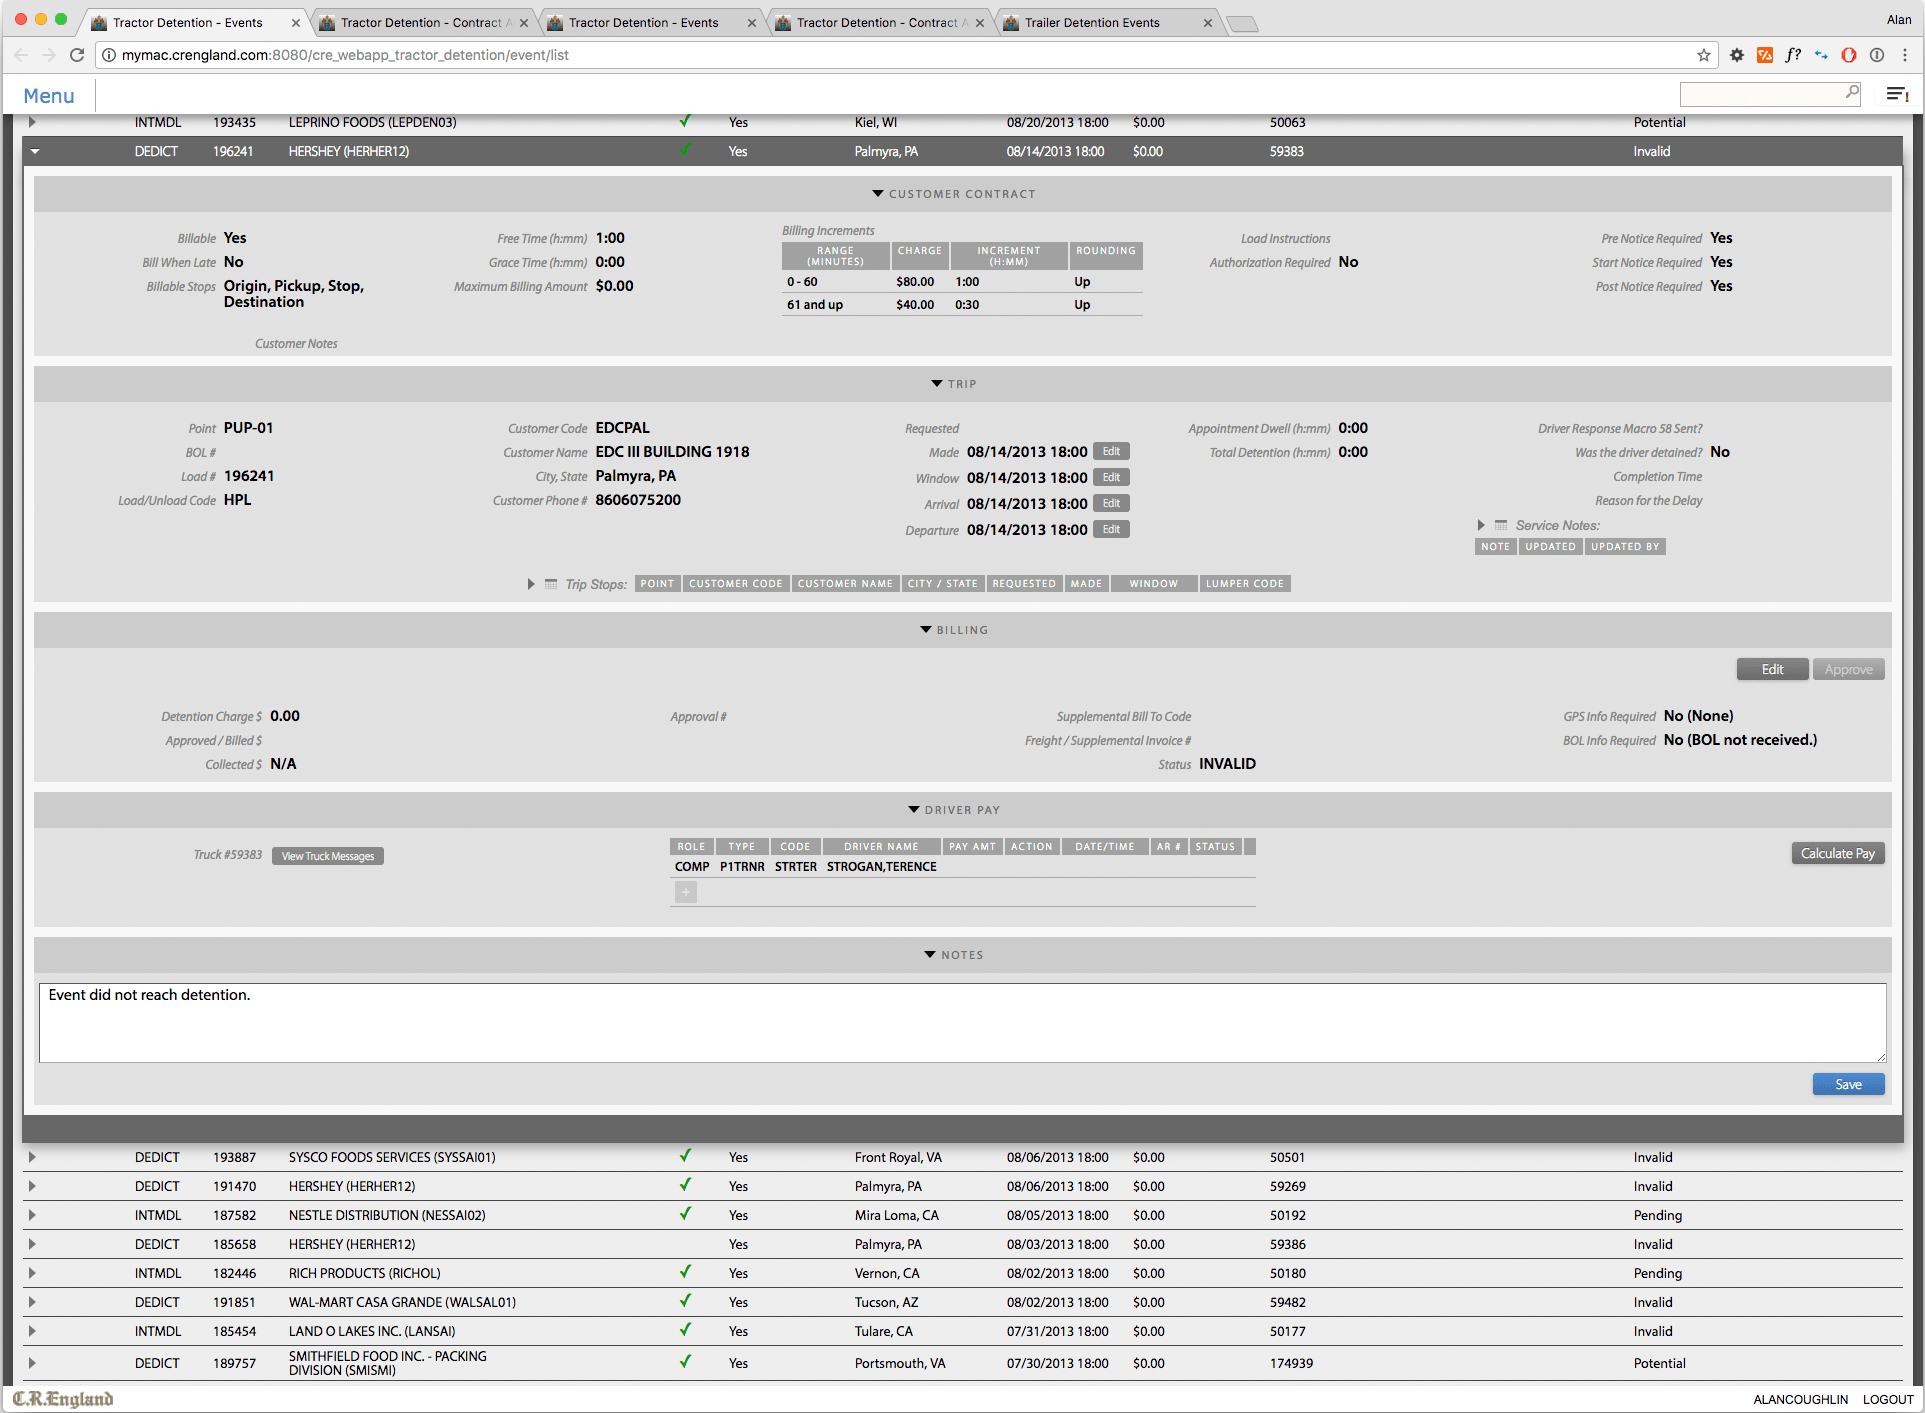Click the search input field
The image size is (1925, 1413).
(1763, 94)
